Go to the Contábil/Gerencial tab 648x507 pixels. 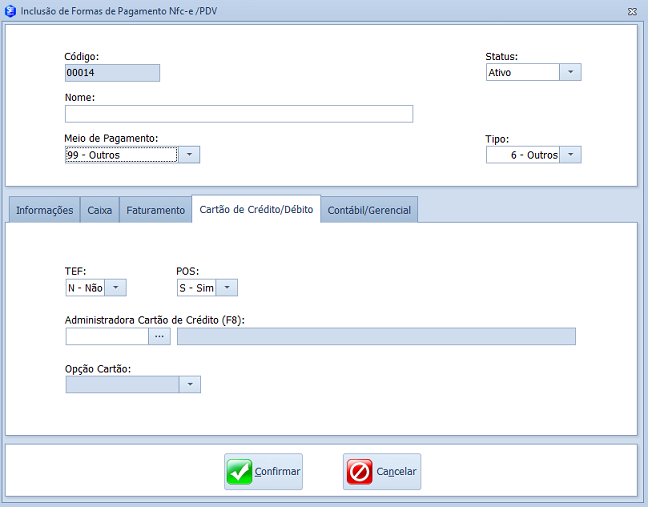click(x=369, y=210)
